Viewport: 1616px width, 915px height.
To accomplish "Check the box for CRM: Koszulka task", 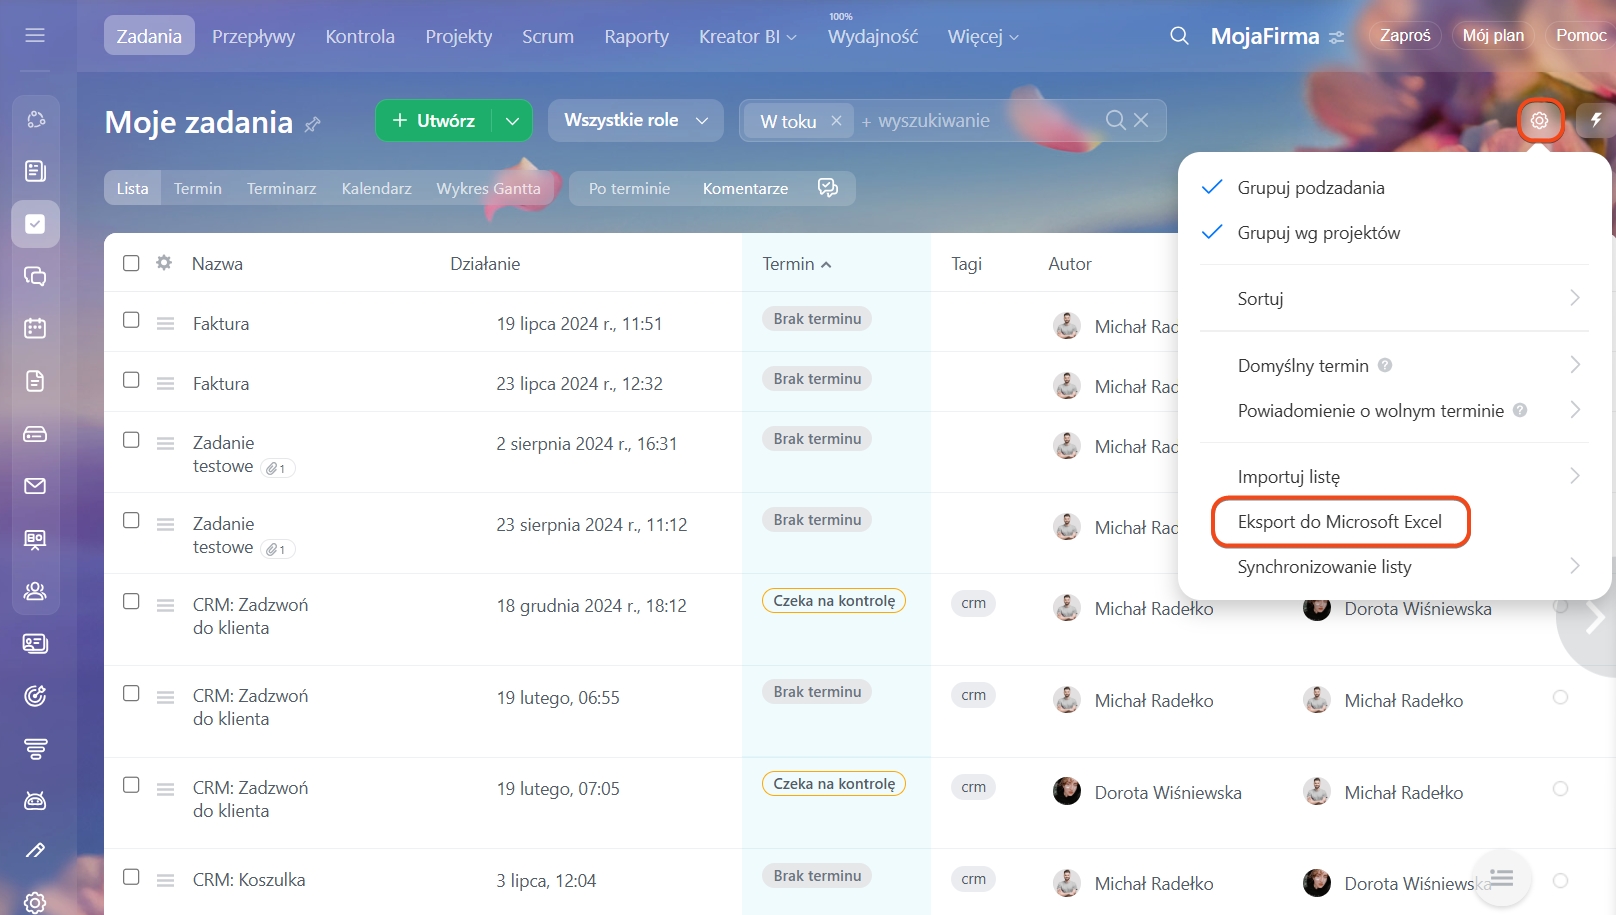I will click(x=131, y=877).
